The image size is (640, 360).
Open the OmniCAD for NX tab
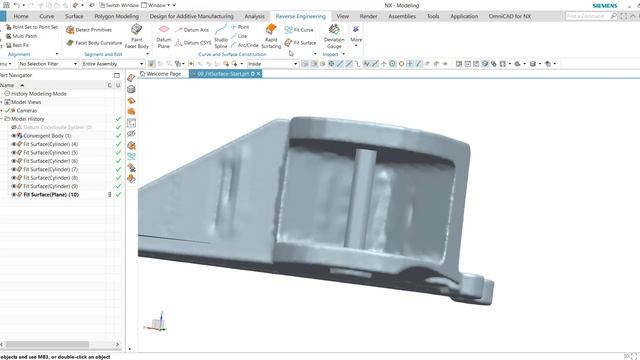point(510,16)
